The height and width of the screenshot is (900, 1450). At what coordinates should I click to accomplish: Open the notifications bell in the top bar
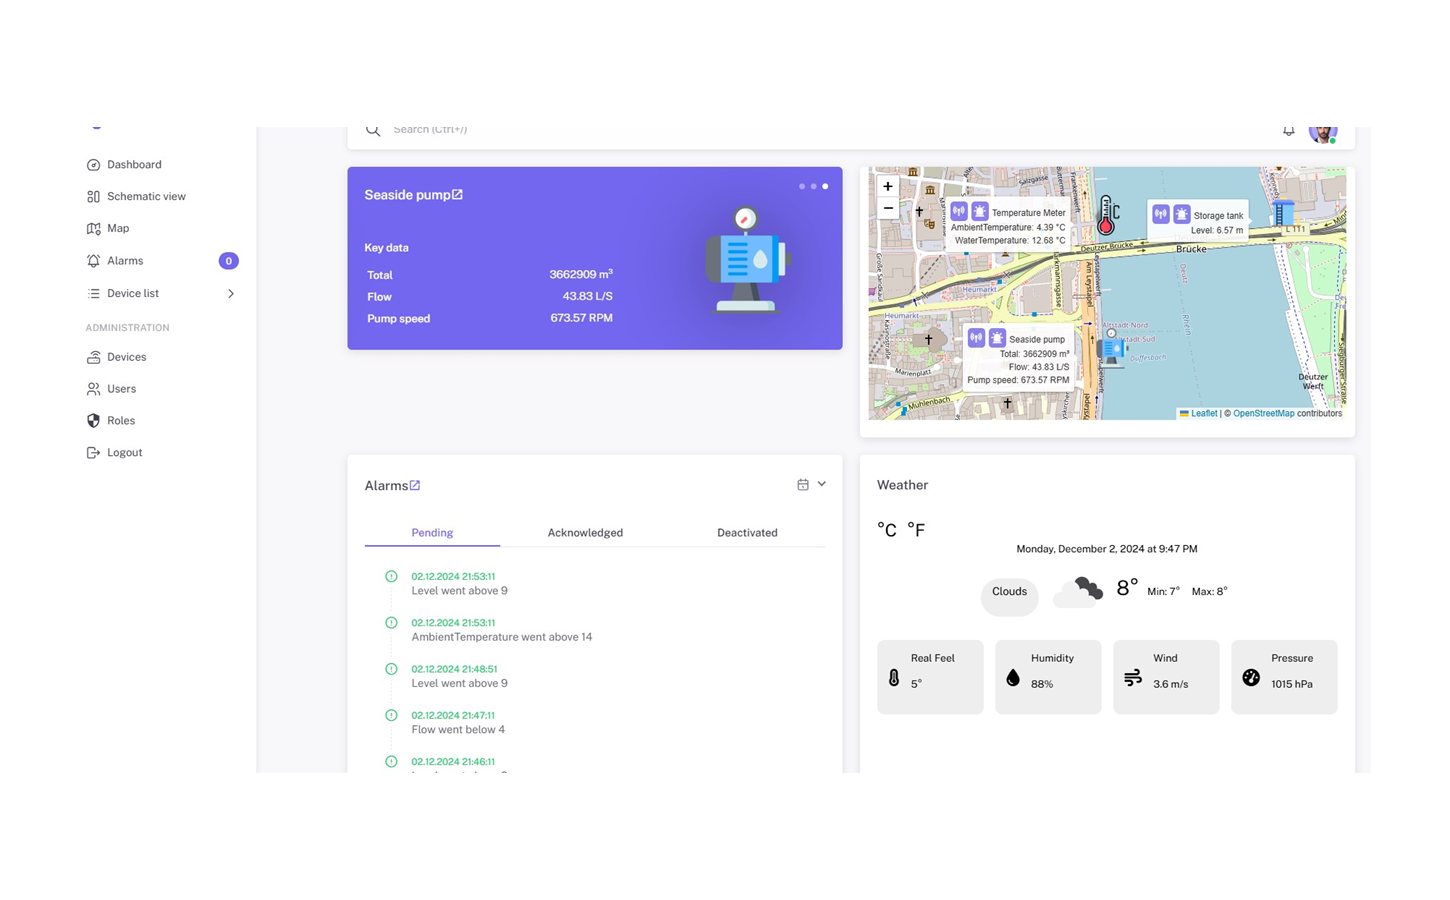tap(1288, 130)
